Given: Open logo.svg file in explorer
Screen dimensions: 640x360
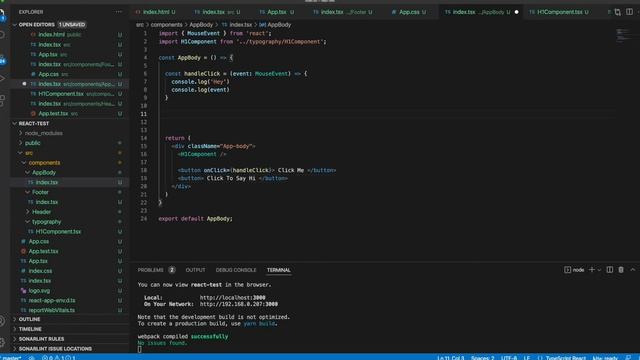Looking at the screenshot, I should coord(39,291).
